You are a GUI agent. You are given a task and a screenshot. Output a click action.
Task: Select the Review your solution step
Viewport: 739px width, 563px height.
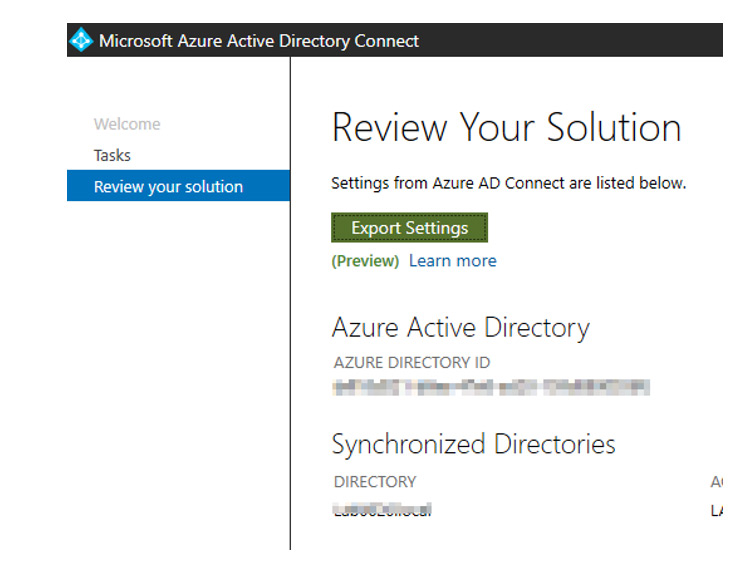click(178, 186)
